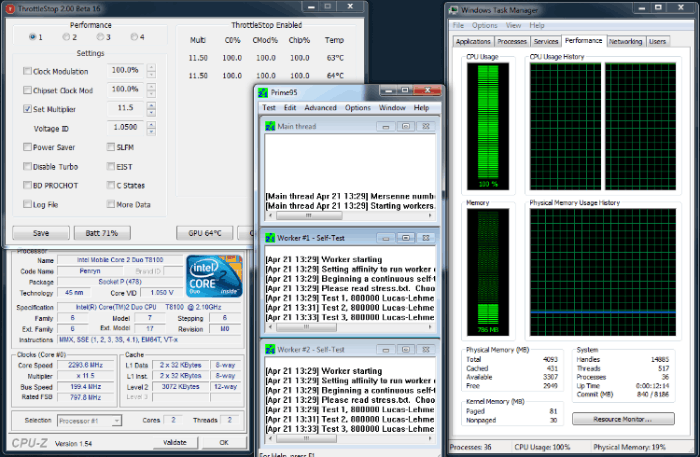Click the OK button in CPU-Z
Image resolution: width=700 pixels, height=457 pixels.
click(x=224, y=442)
